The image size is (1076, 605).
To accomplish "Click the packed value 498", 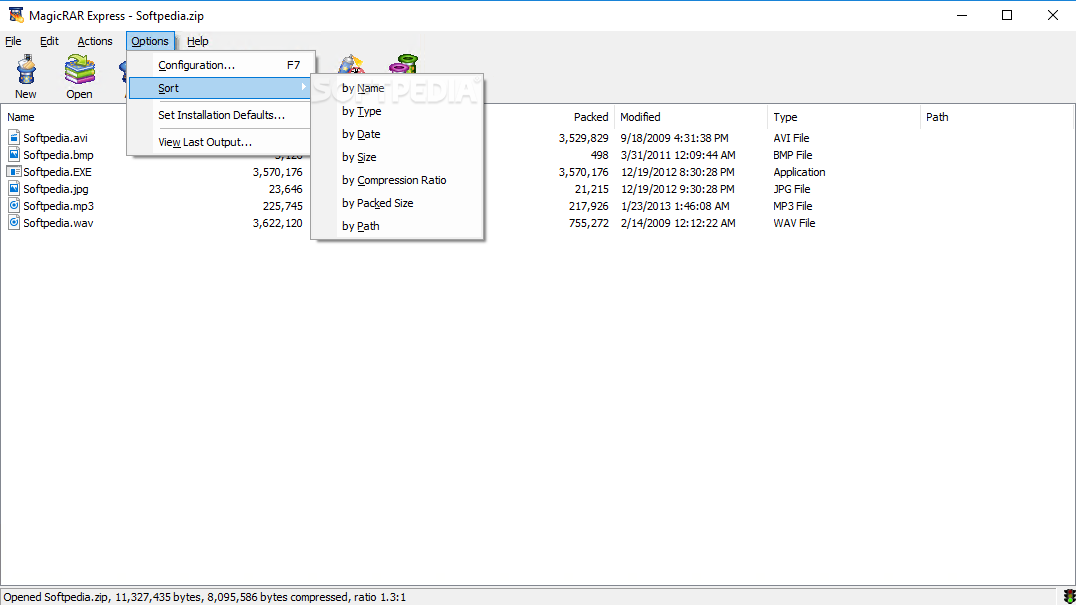I will 599,155.
